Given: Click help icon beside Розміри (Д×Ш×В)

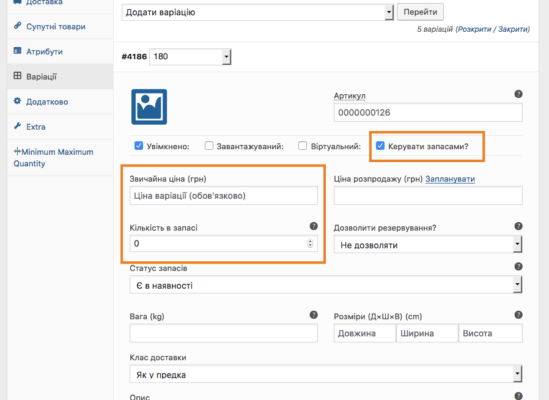Looking at the screenshot, I should 518,315.
